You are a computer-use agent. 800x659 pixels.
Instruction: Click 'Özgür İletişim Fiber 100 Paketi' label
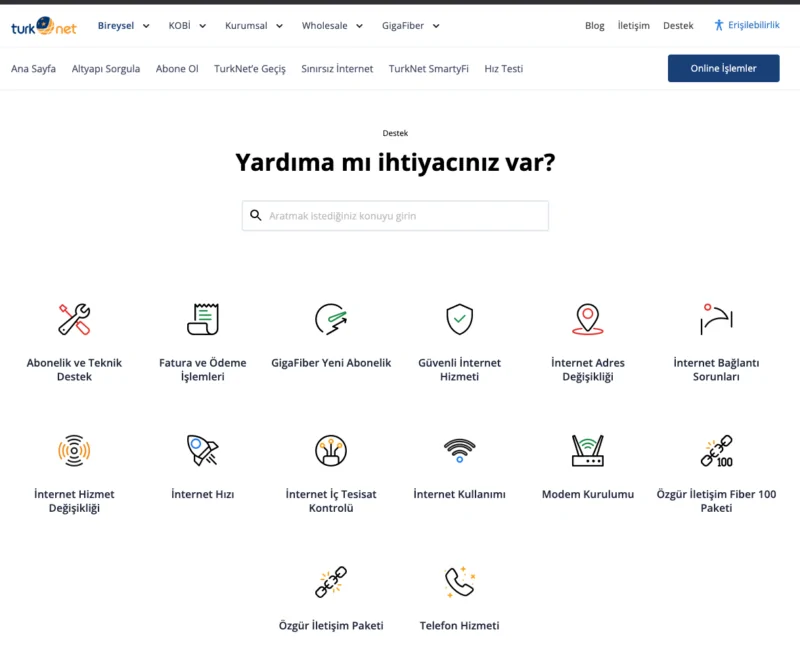716,501
